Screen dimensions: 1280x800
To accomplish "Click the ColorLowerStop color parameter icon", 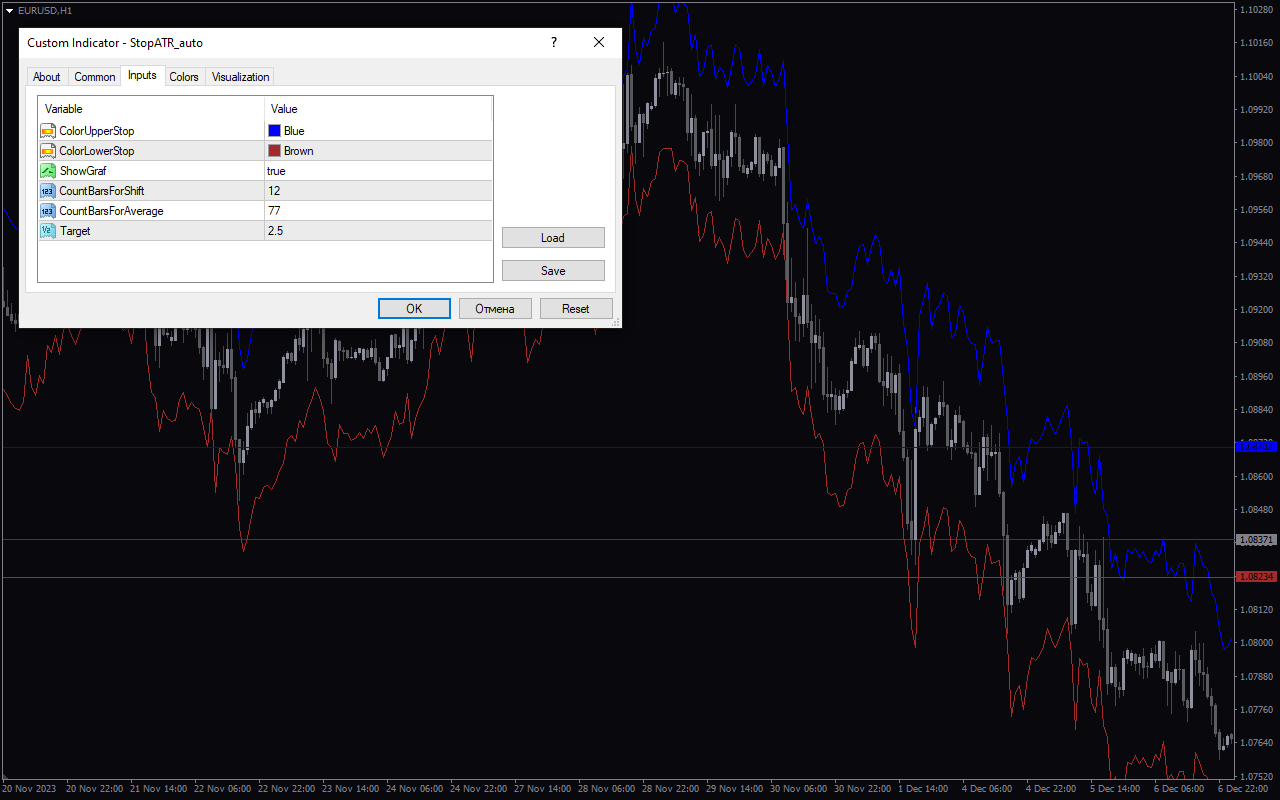I will pos(47,151).
